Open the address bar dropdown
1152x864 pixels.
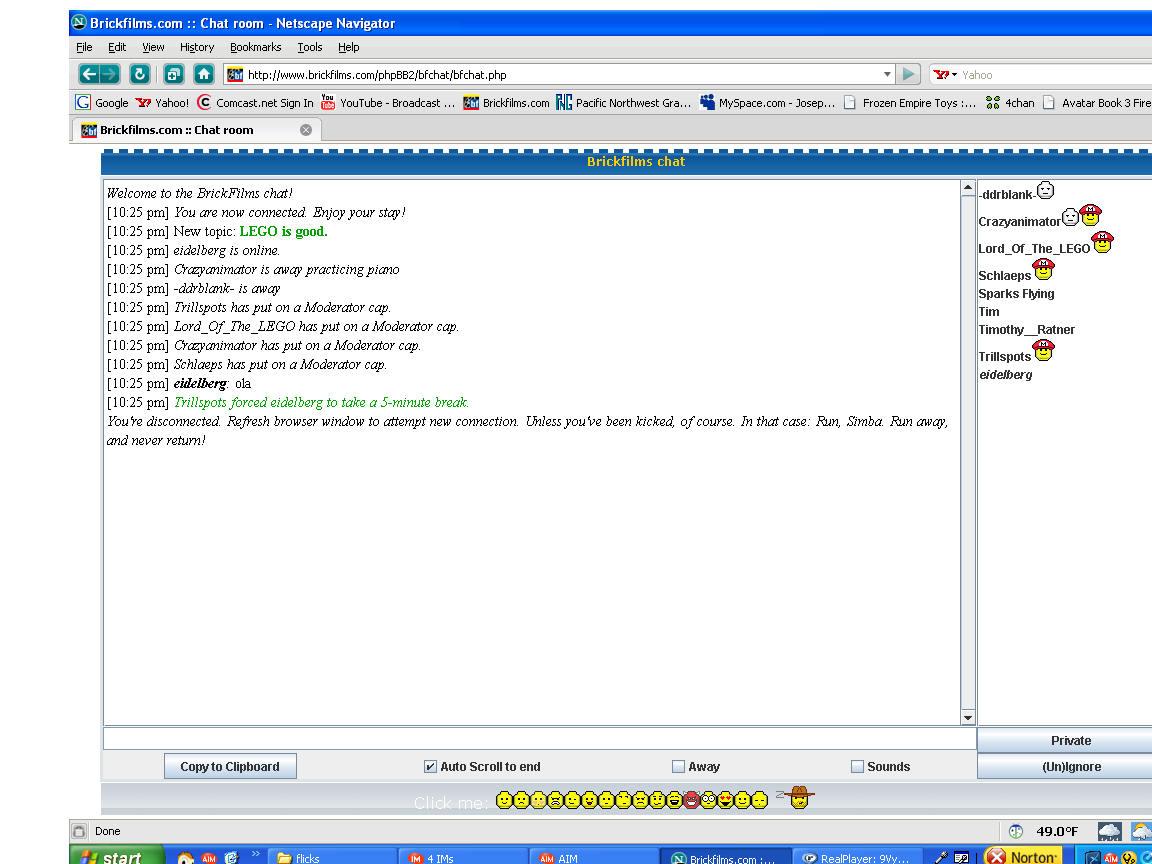886,74
